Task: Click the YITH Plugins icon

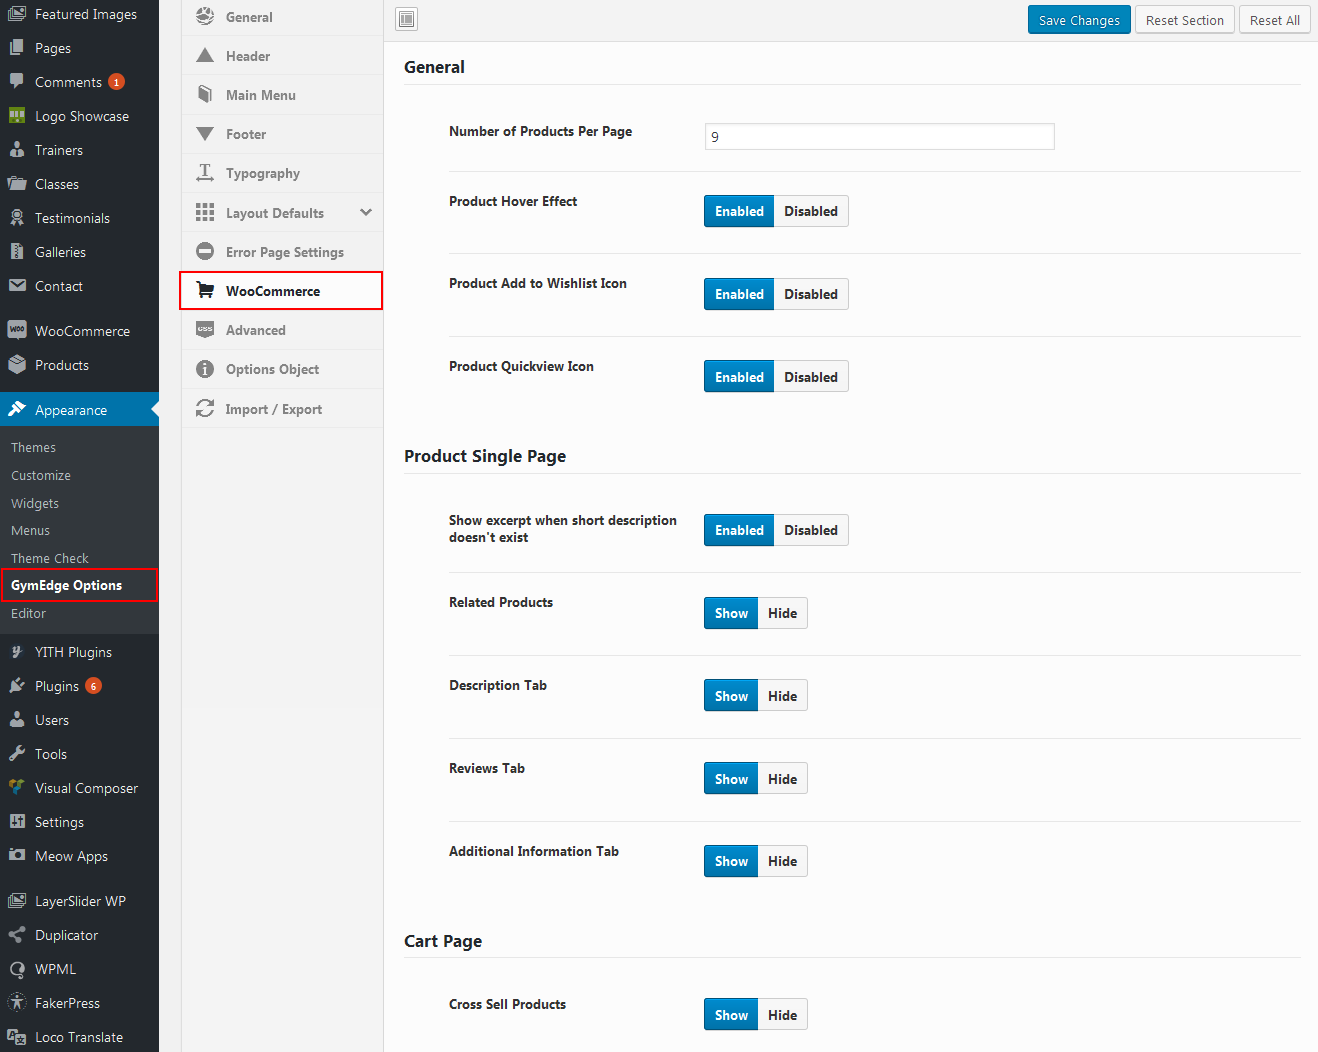Action: click(x=17, y=652)
